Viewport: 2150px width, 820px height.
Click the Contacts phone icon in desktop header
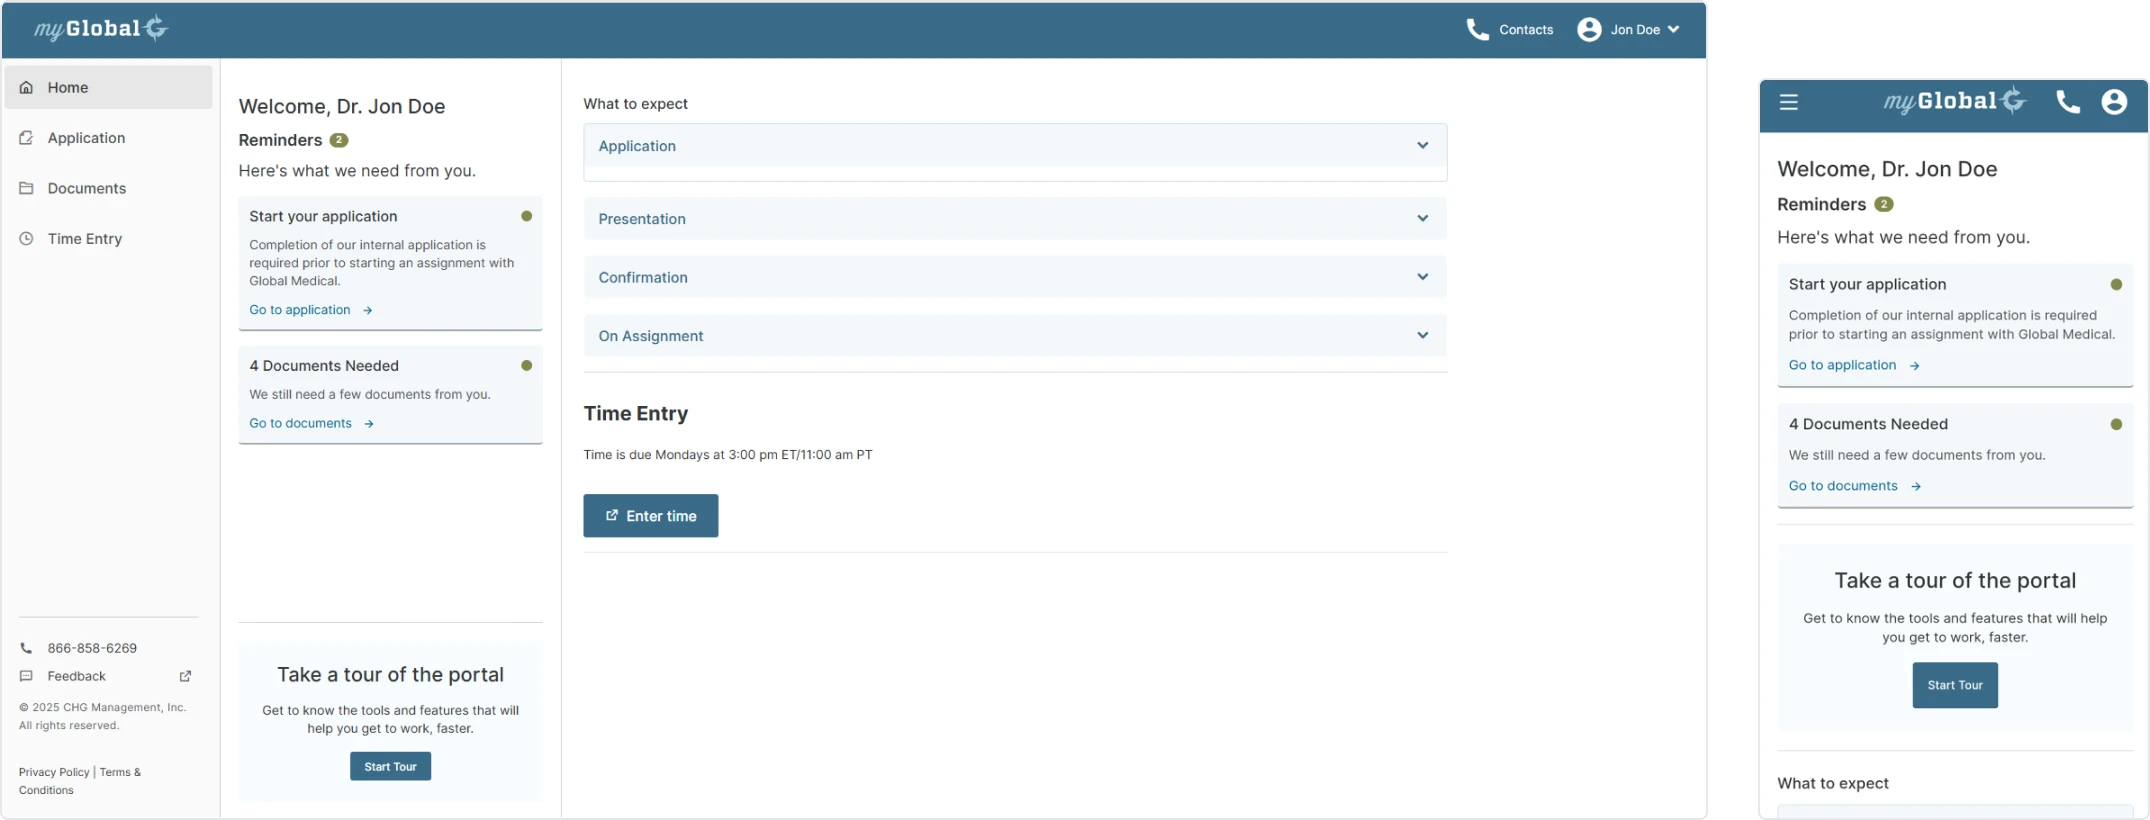coord(1477,30)
